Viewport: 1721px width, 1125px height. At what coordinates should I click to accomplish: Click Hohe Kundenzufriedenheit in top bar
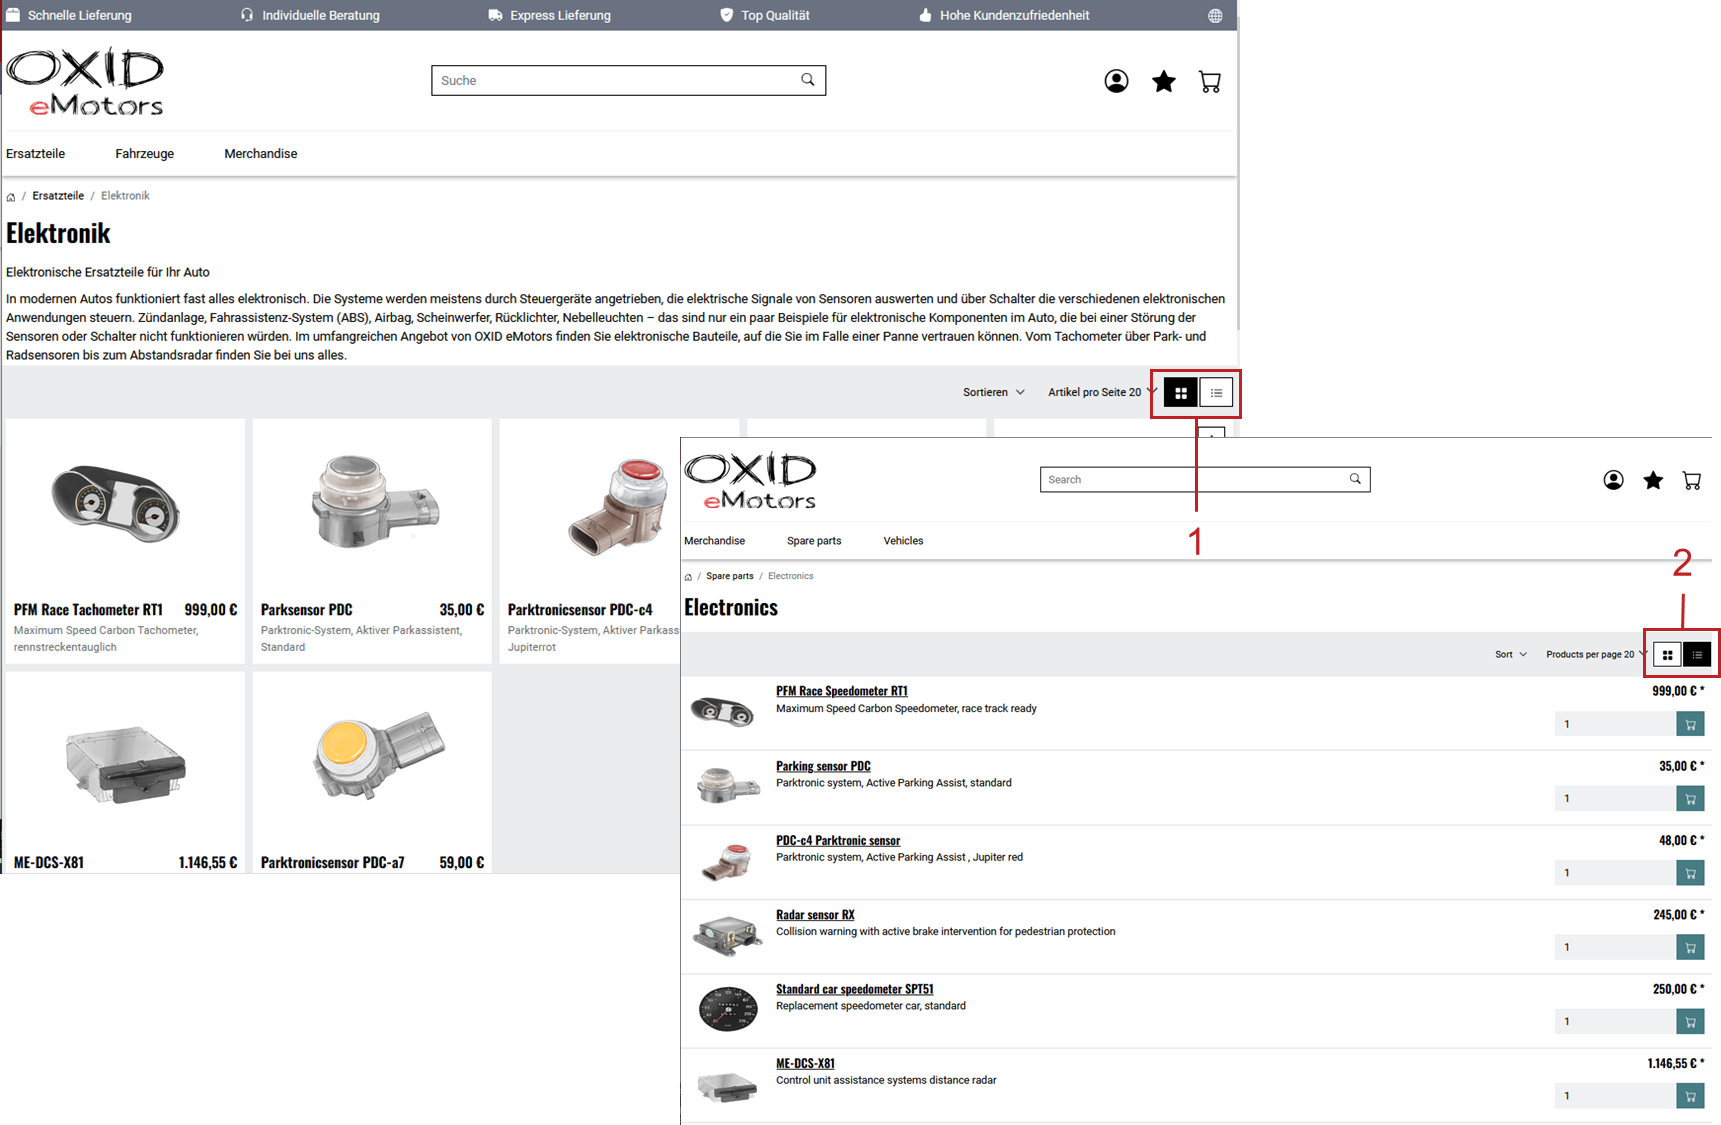pos(1004,15)
